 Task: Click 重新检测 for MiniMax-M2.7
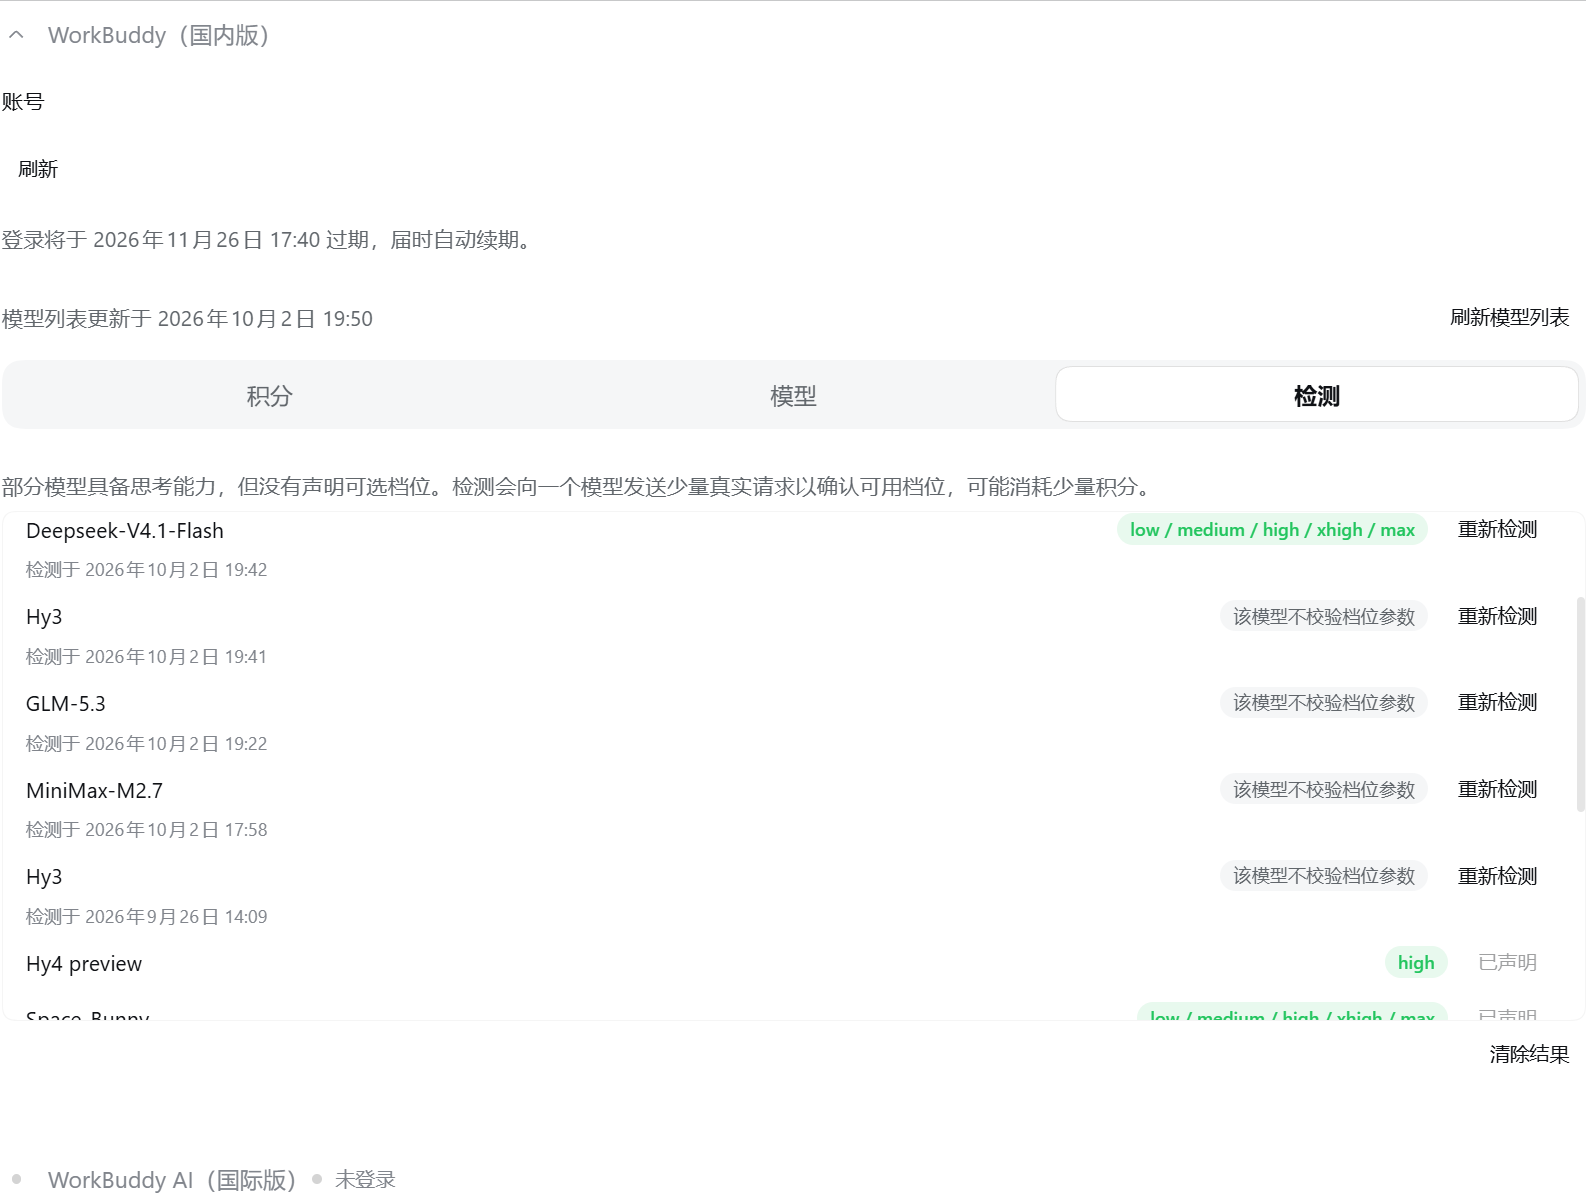[x=1497, y=789]
